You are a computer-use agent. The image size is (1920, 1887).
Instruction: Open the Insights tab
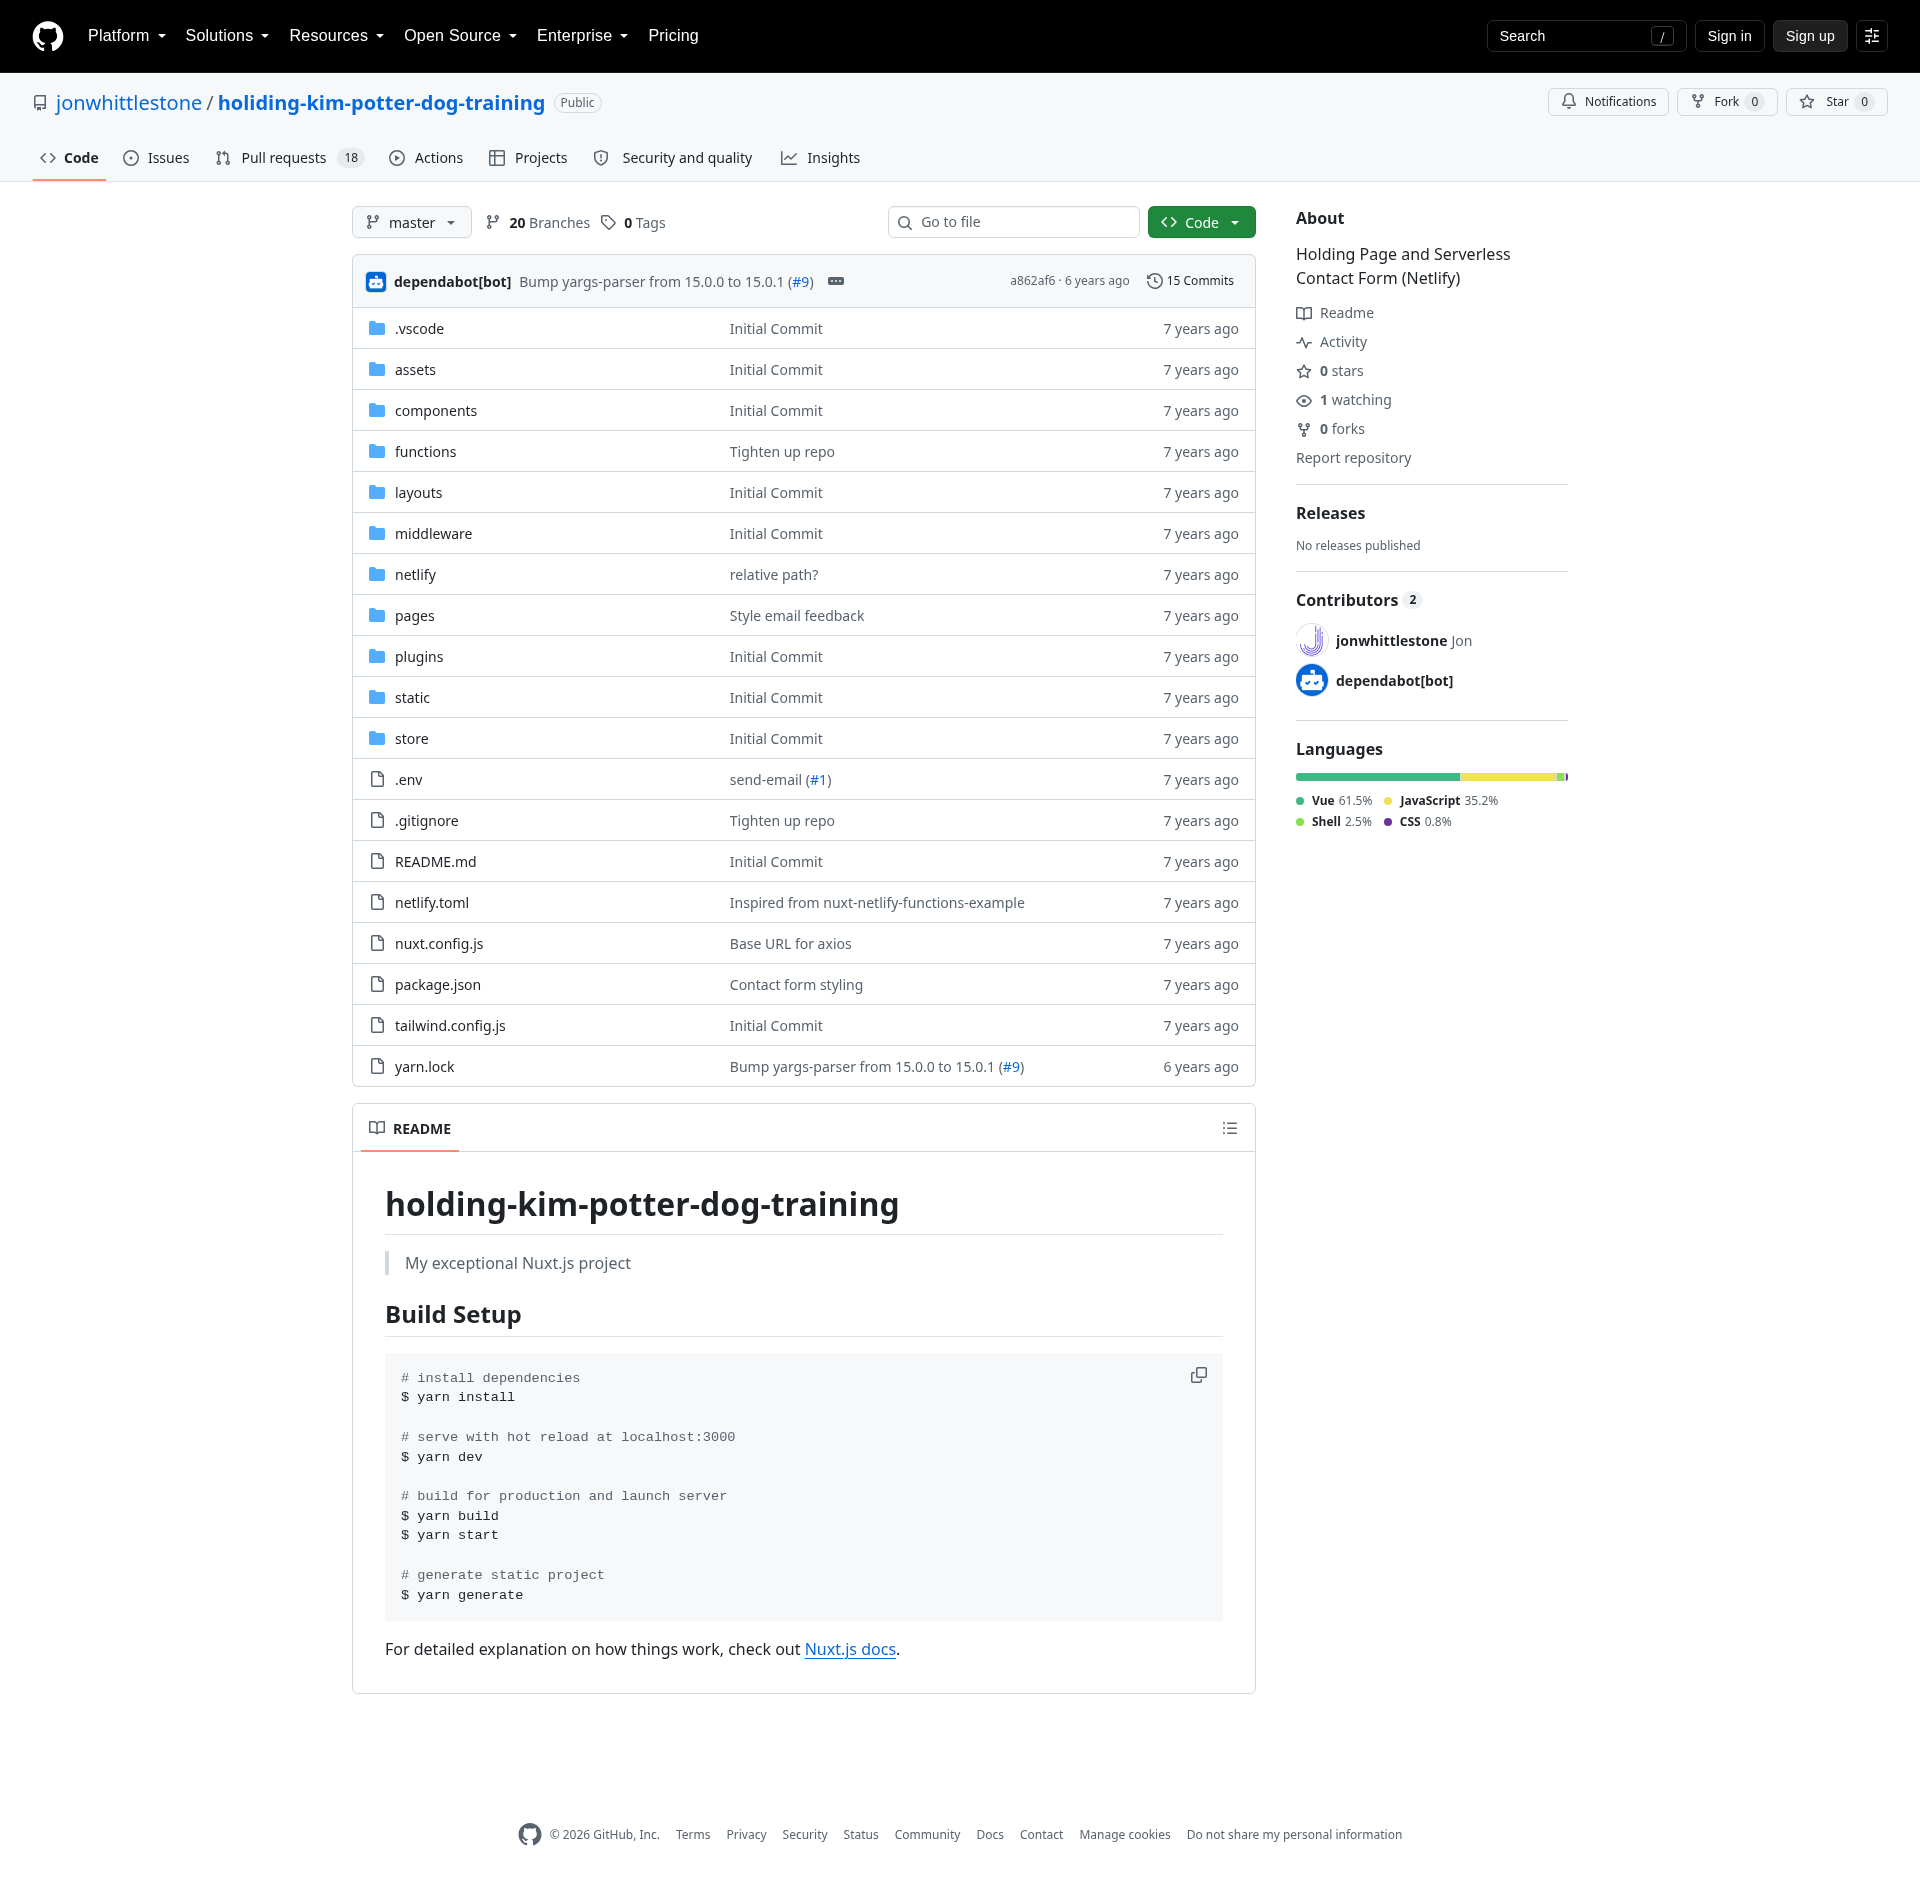821,158
